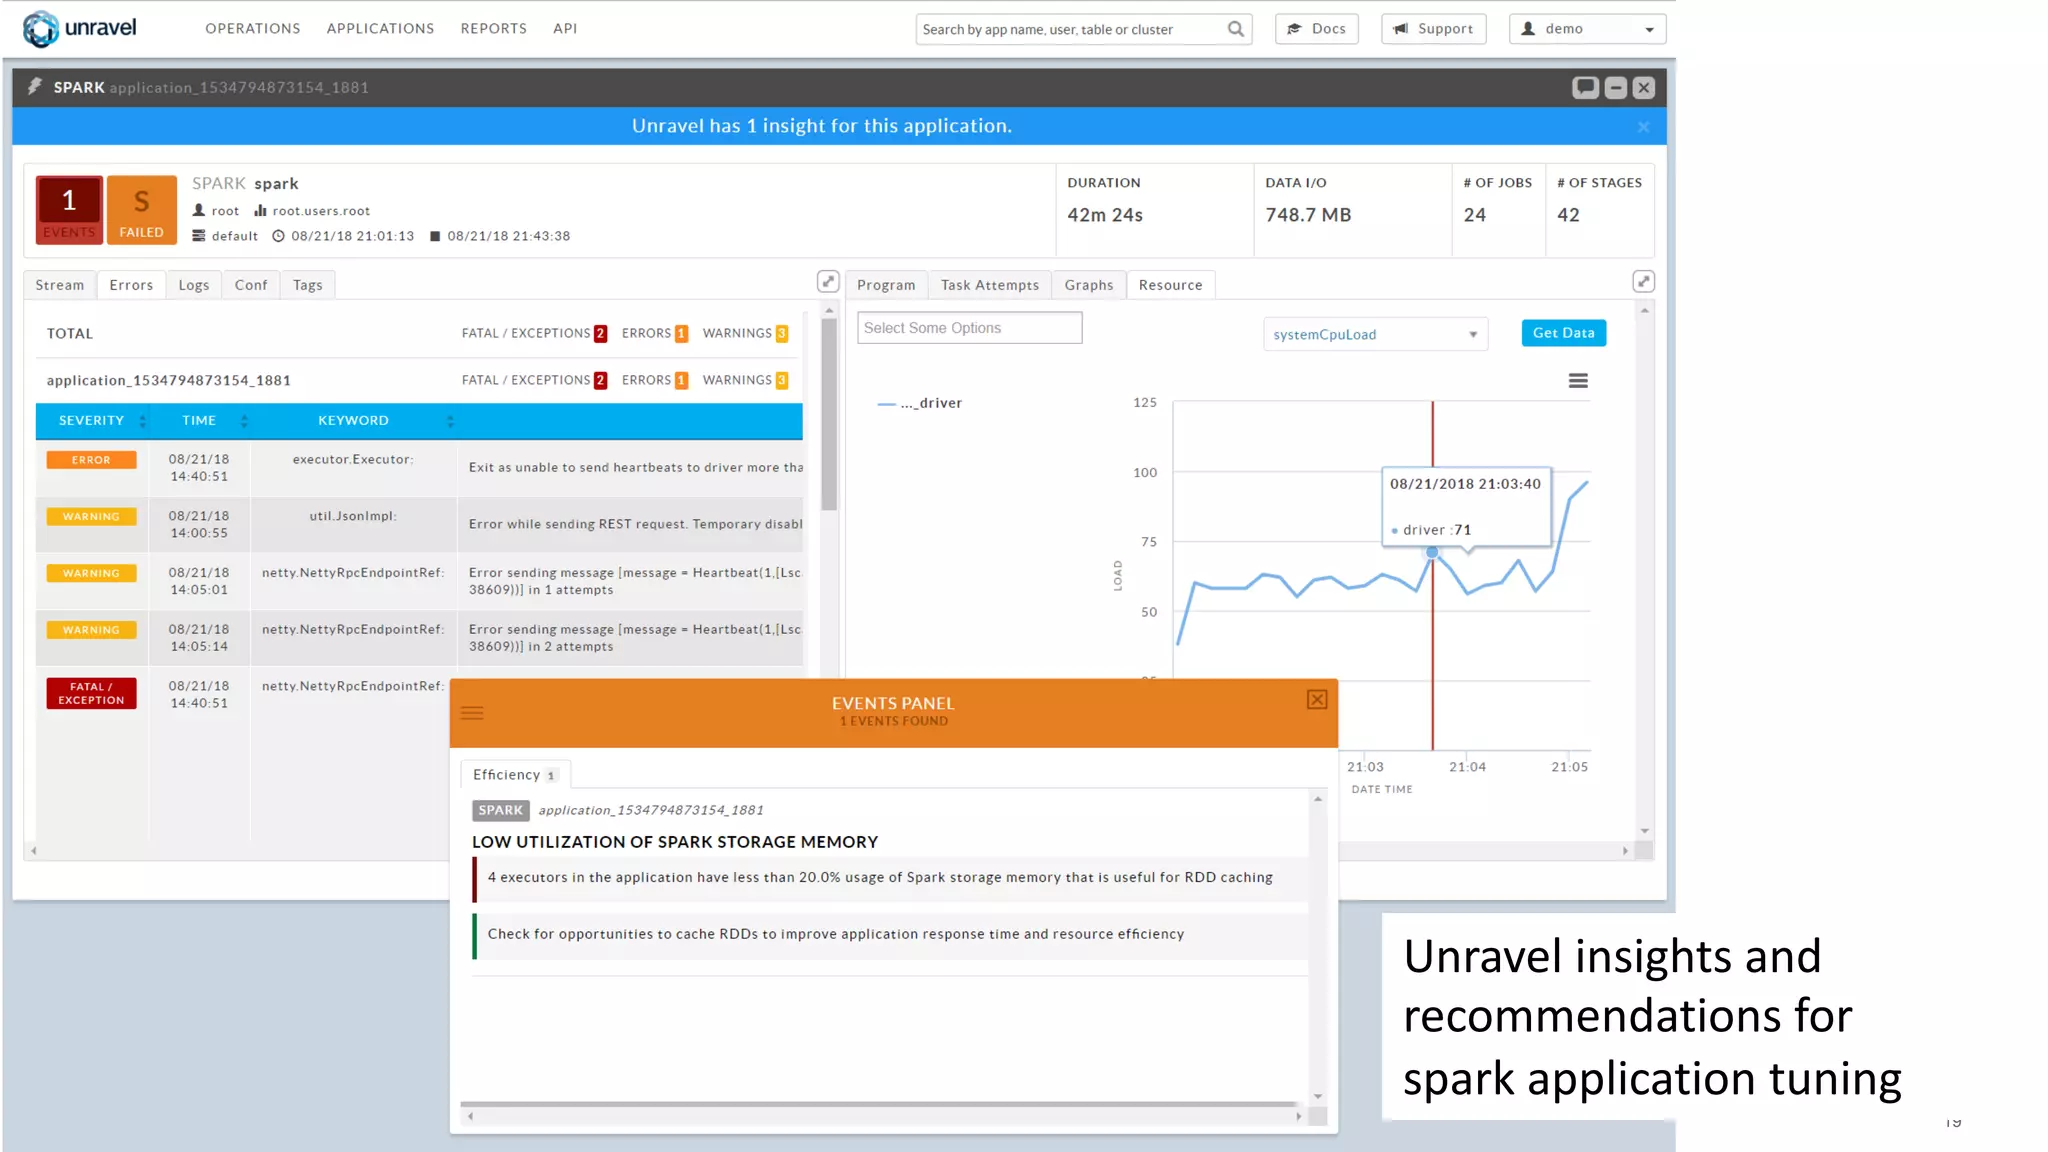Click the chart data point marker
The height and width of the screenshot is (1152, 2048).
pos(1432,552)
